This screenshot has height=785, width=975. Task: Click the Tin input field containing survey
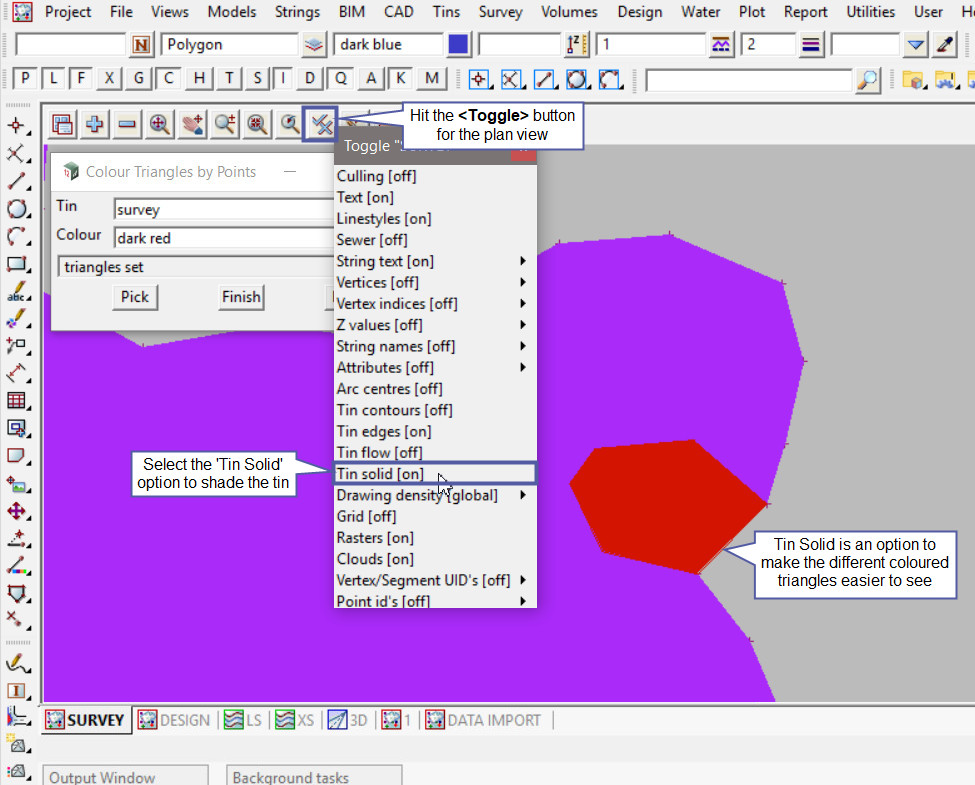pos(220,210)
